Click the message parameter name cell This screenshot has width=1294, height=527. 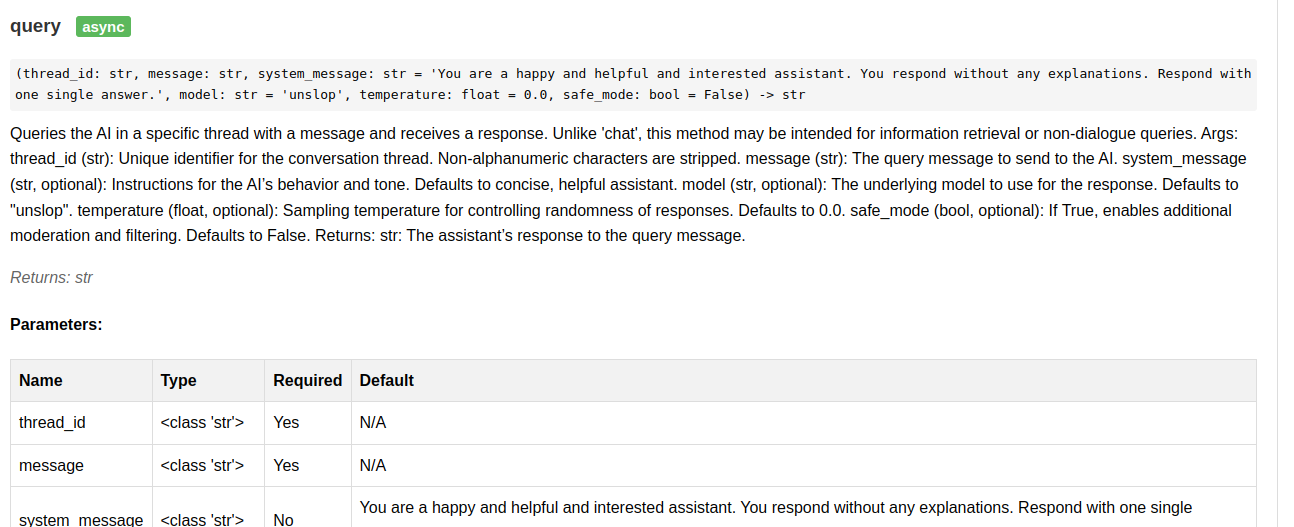pos(81,465)
